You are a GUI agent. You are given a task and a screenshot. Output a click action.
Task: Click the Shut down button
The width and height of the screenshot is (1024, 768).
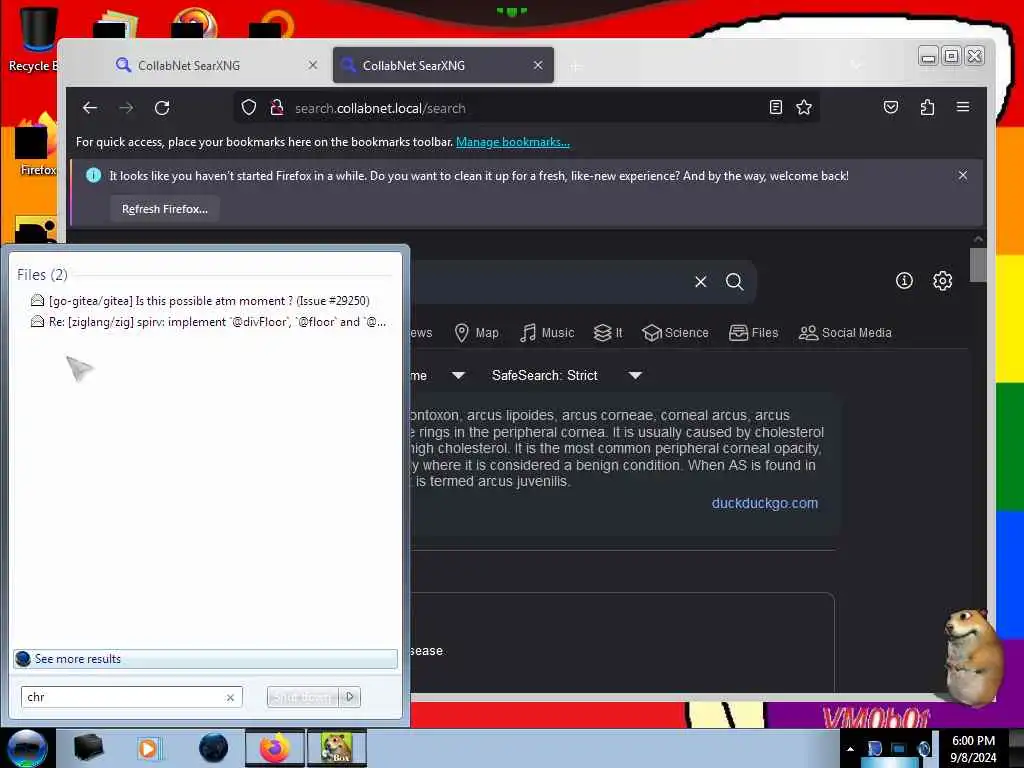tap(304, 697)
